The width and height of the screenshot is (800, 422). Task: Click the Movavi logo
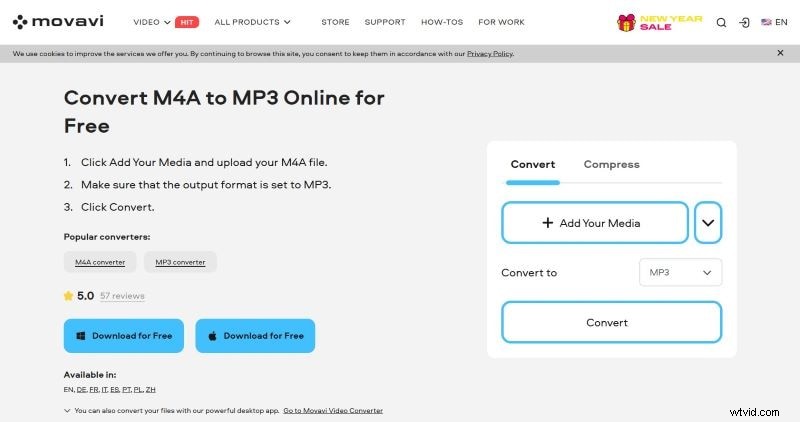click(x=58, y=21)
